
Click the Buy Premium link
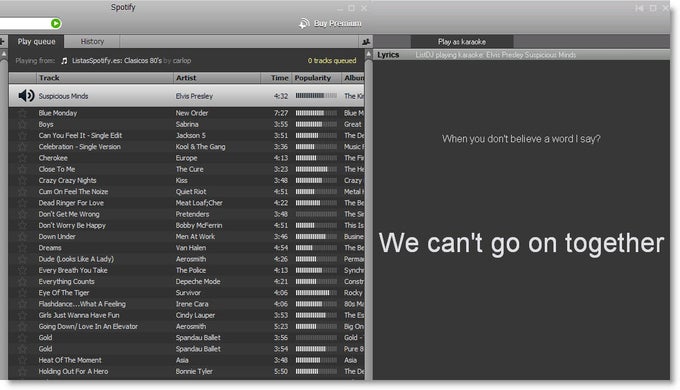click(337, 23)
